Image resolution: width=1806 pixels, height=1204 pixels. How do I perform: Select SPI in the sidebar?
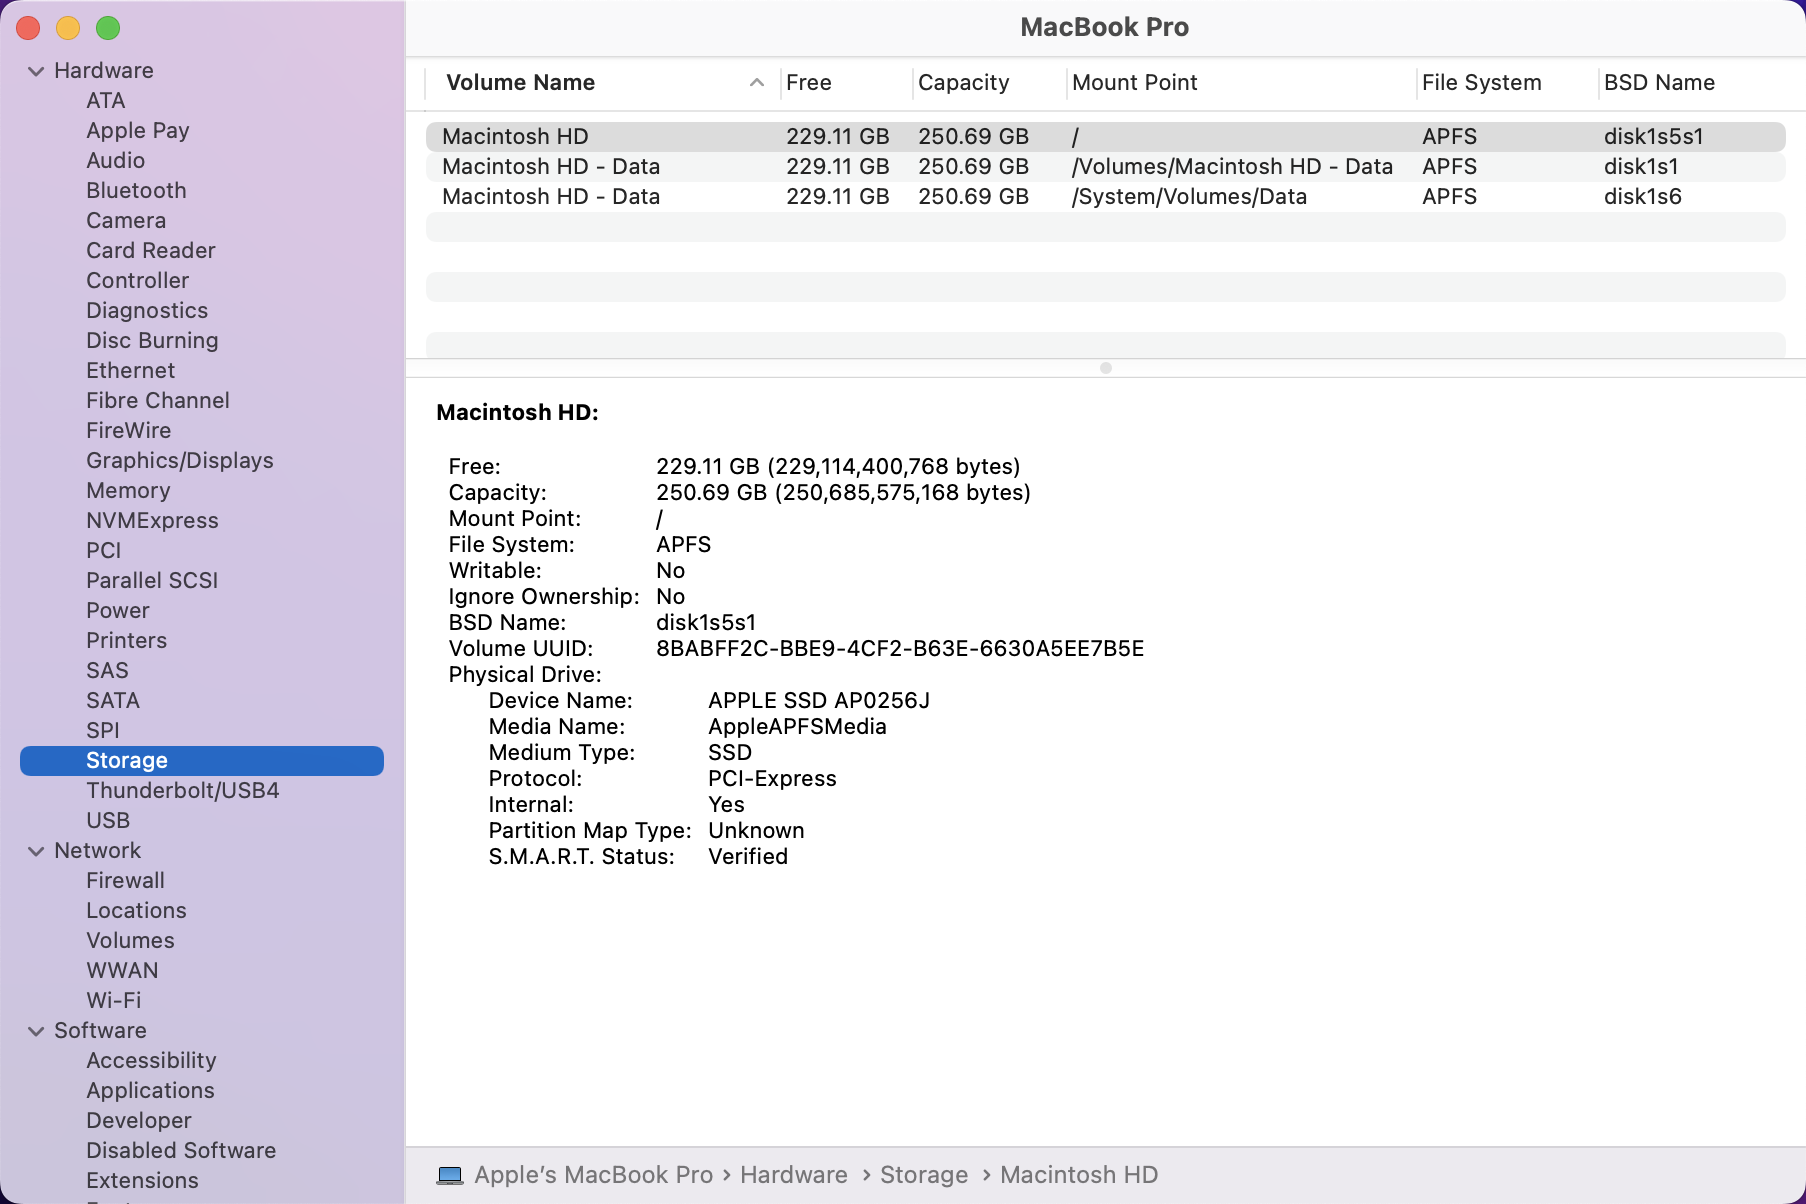click(x=103, y=731)
